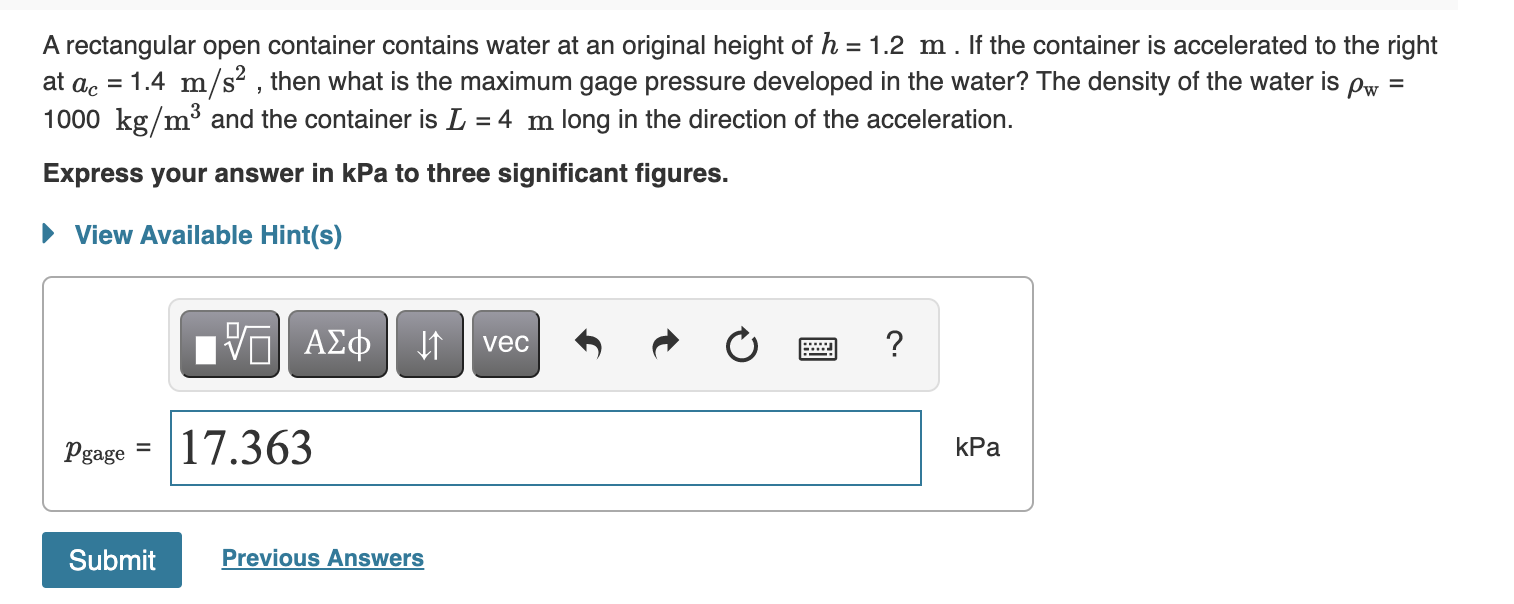This screenshot has height=604, width=1514.
Task: Click inside the answer entry box
Action: (545, 448)
